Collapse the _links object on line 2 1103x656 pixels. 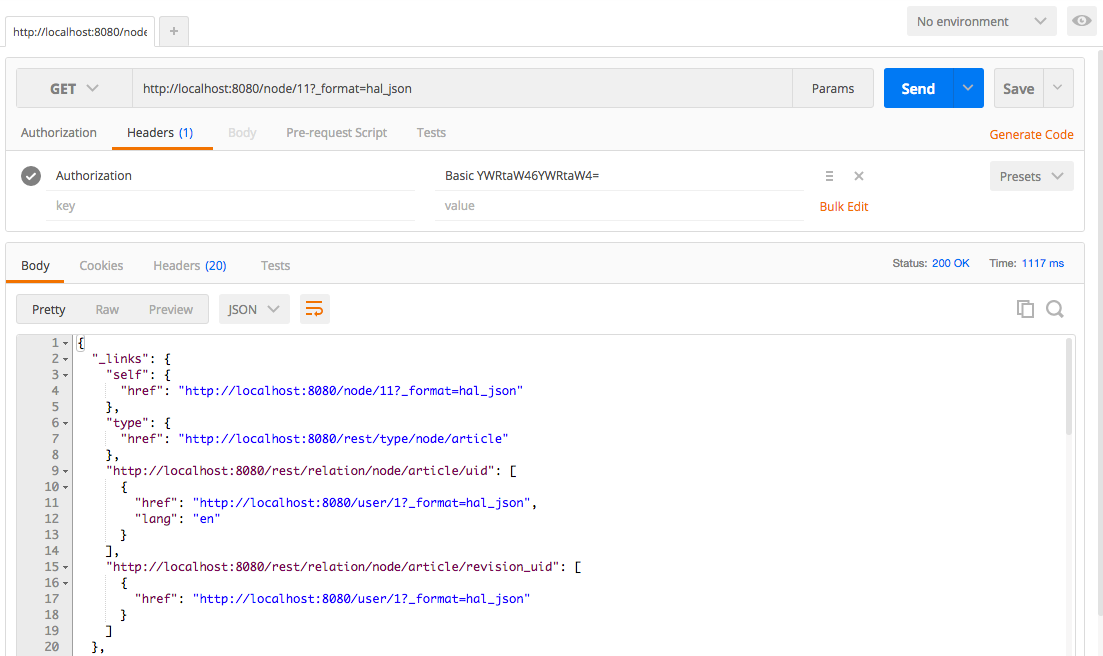(x=66, y=359)
